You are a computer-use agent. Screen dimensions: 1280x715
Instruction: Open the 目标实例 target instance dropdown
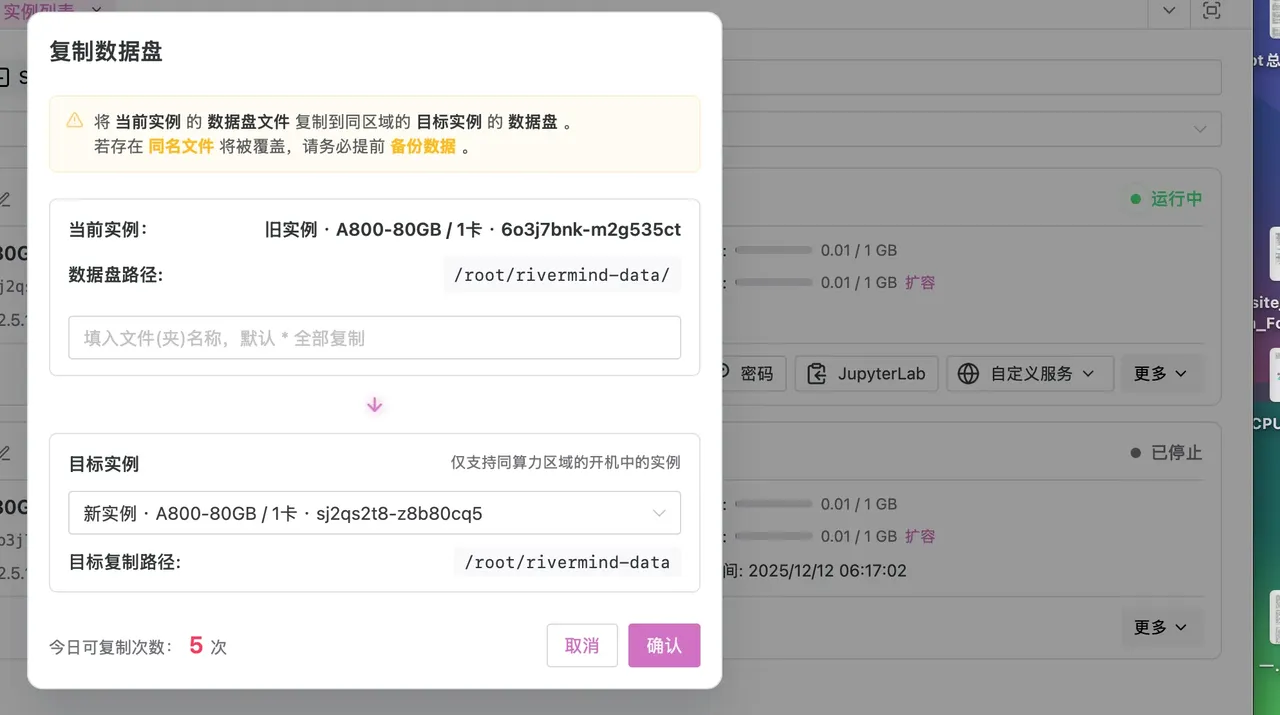[x=374, y=513]
